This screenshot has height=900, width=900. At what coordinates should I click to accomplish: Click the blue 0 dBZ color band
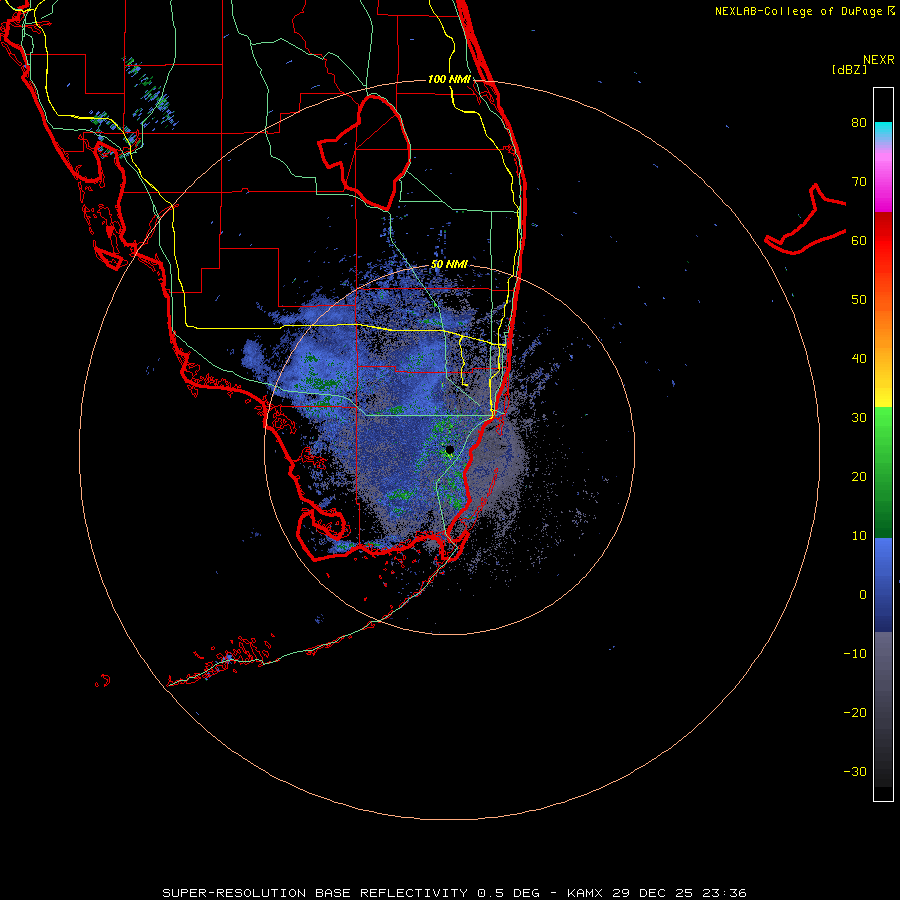(883, 595)
